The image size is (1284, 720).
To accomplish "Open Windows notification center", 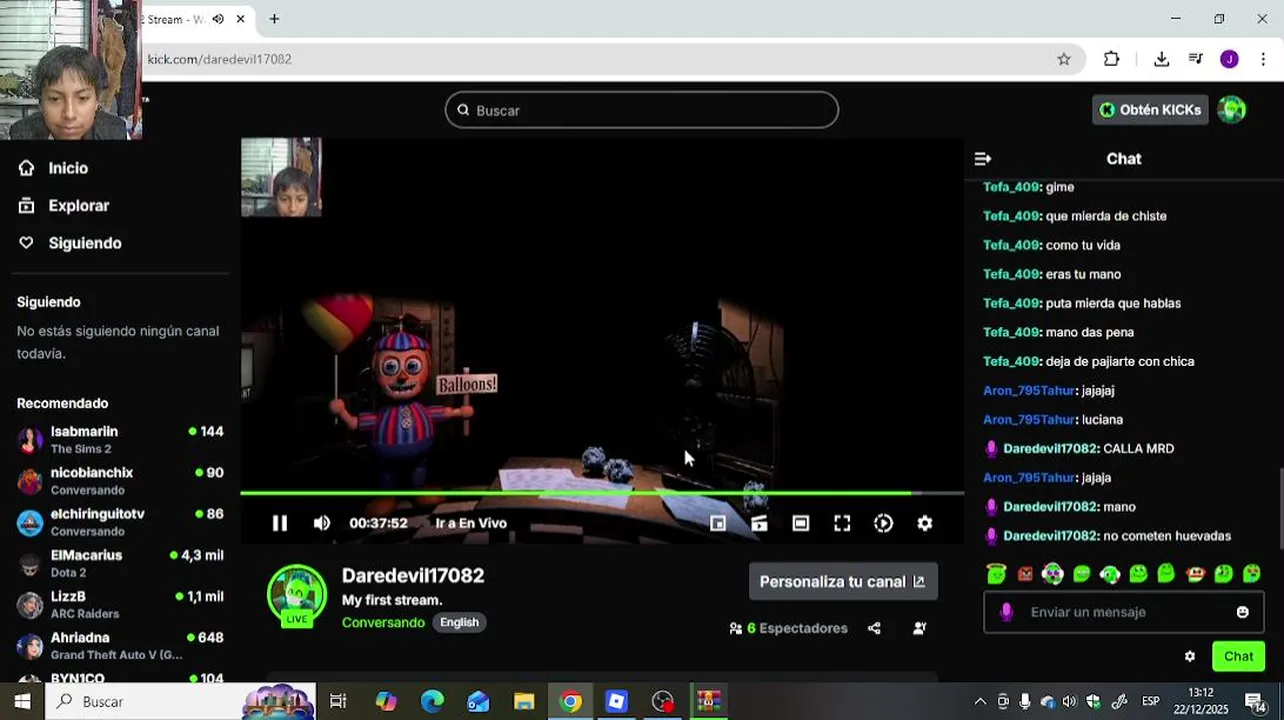I will pyautogui.click(x=1256, y=702).
